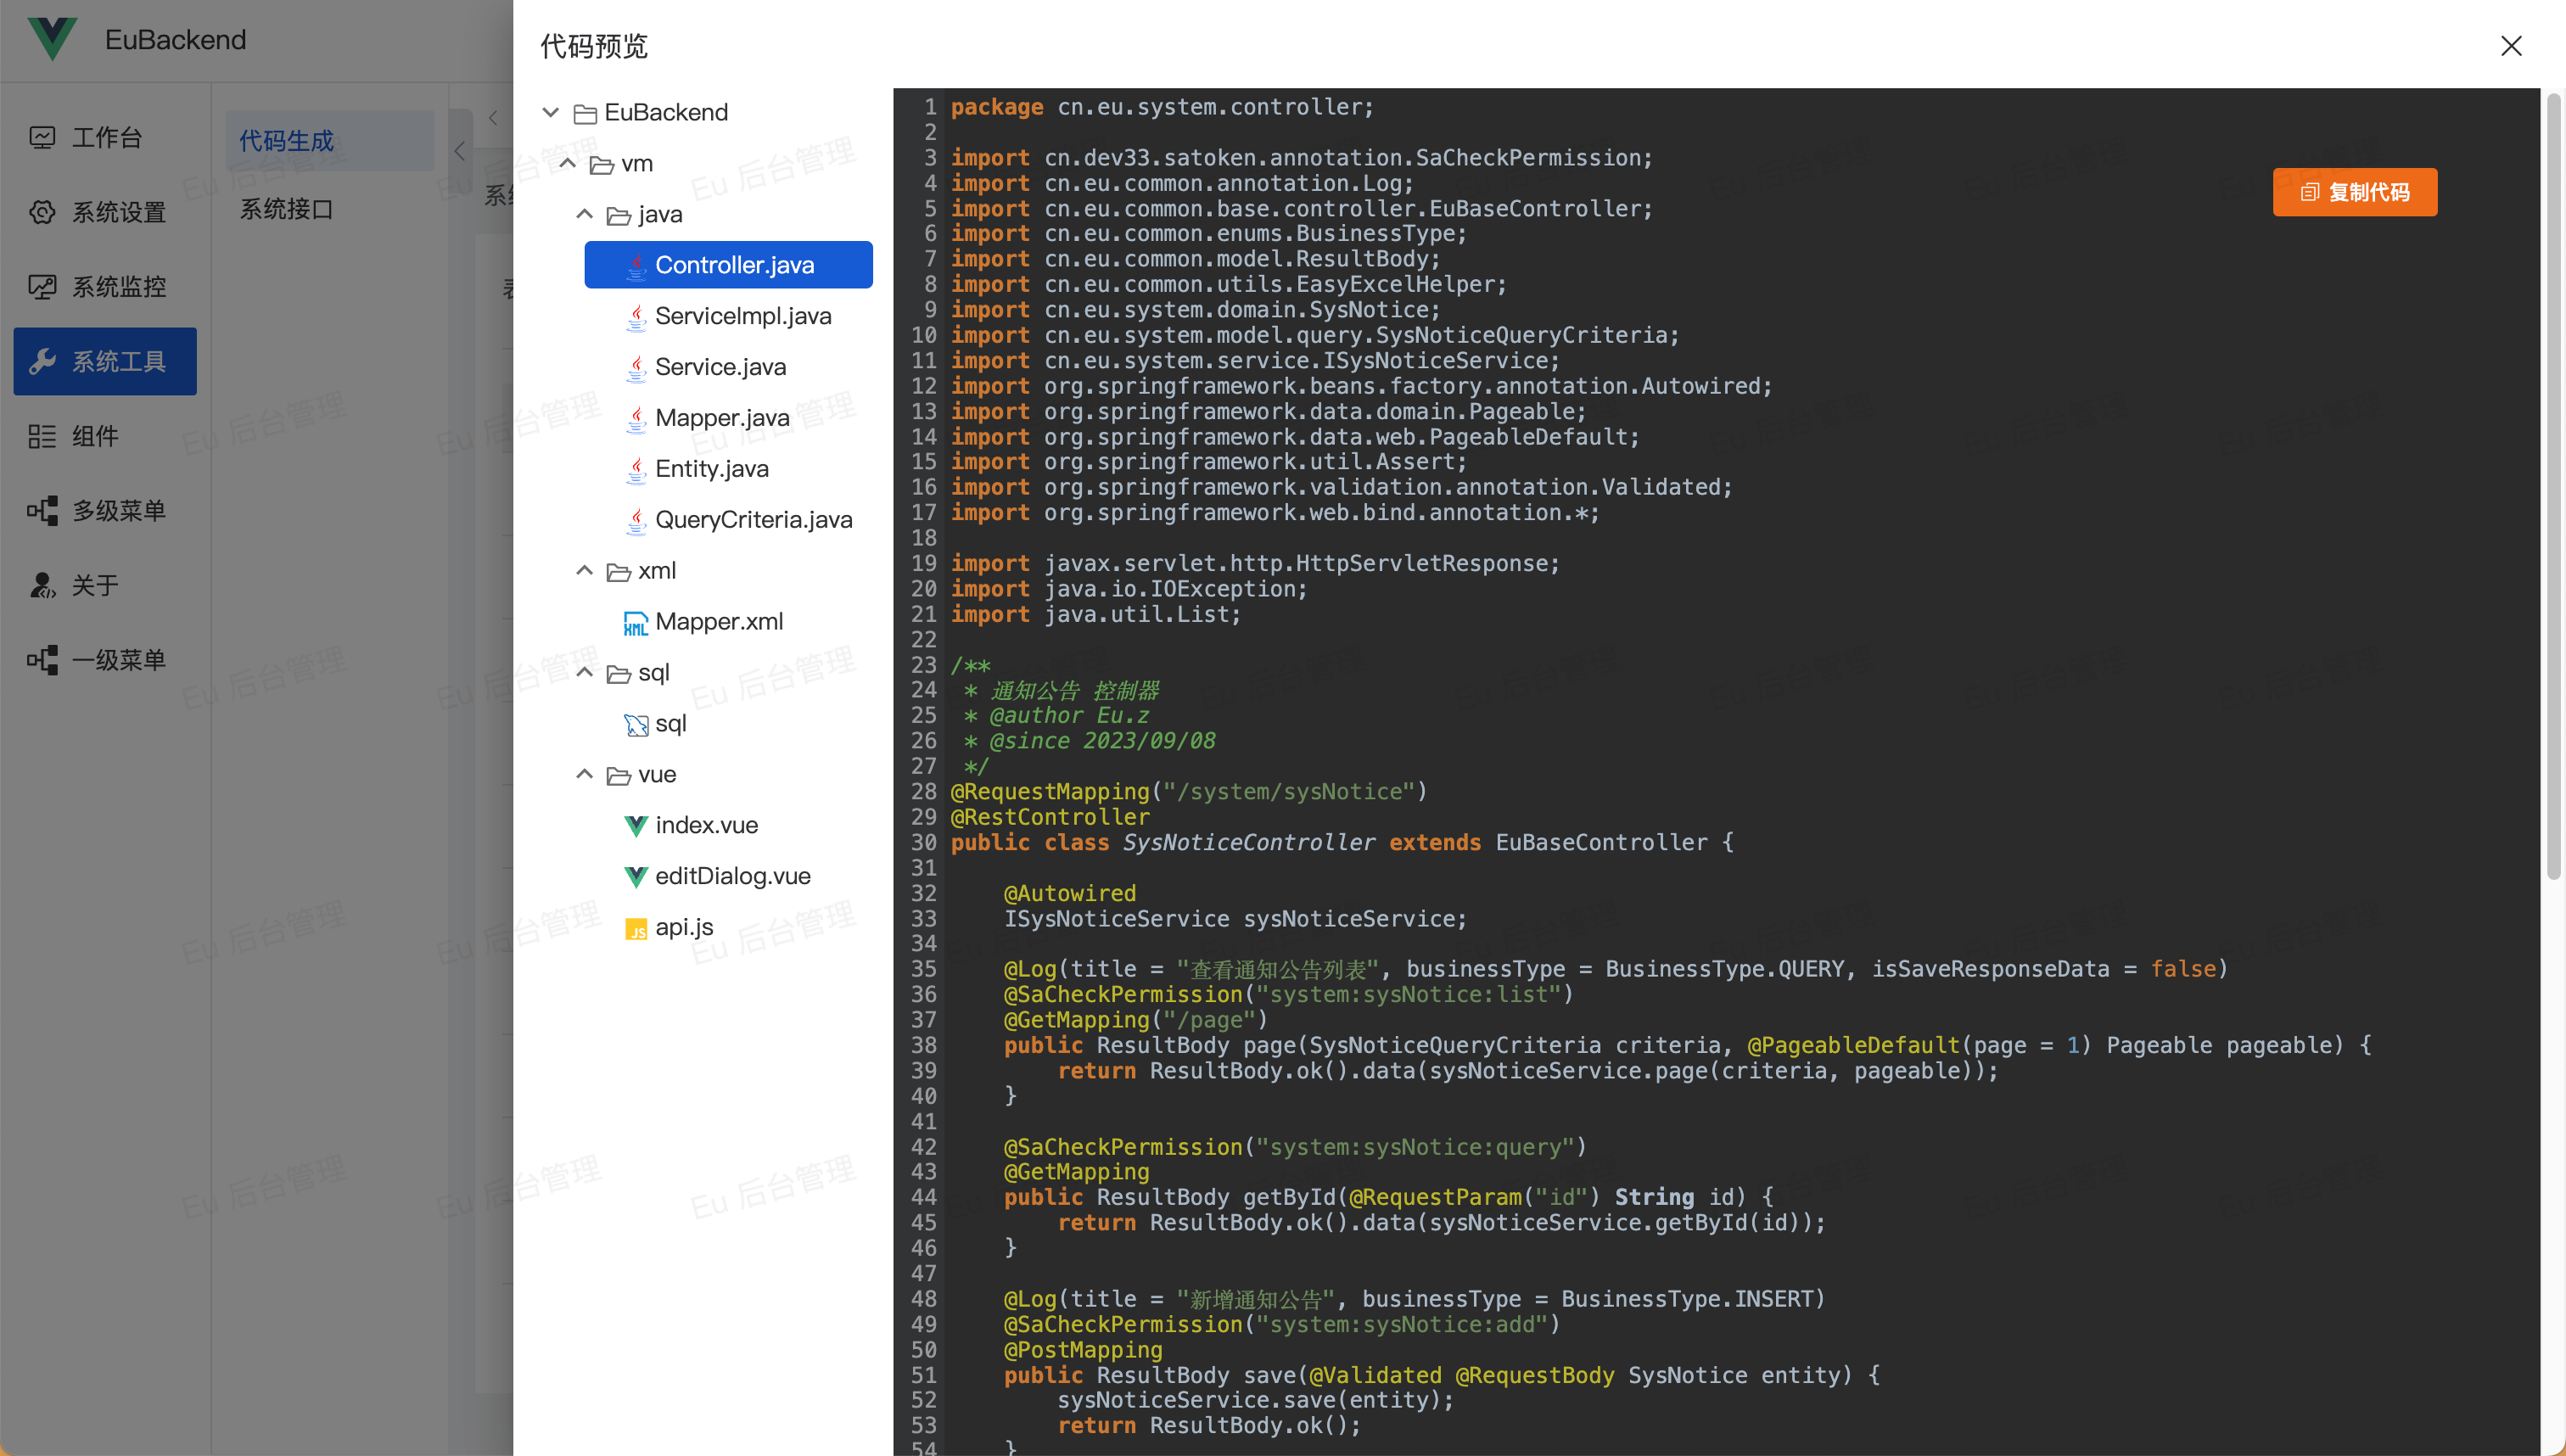Click the EuBackend root folder icon
2566x1456 pixels.
[585, 113]
